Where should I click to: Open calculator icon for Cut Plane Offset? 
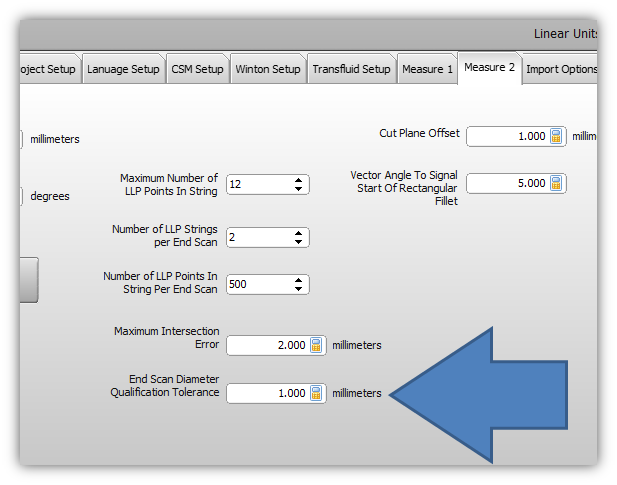556,136
